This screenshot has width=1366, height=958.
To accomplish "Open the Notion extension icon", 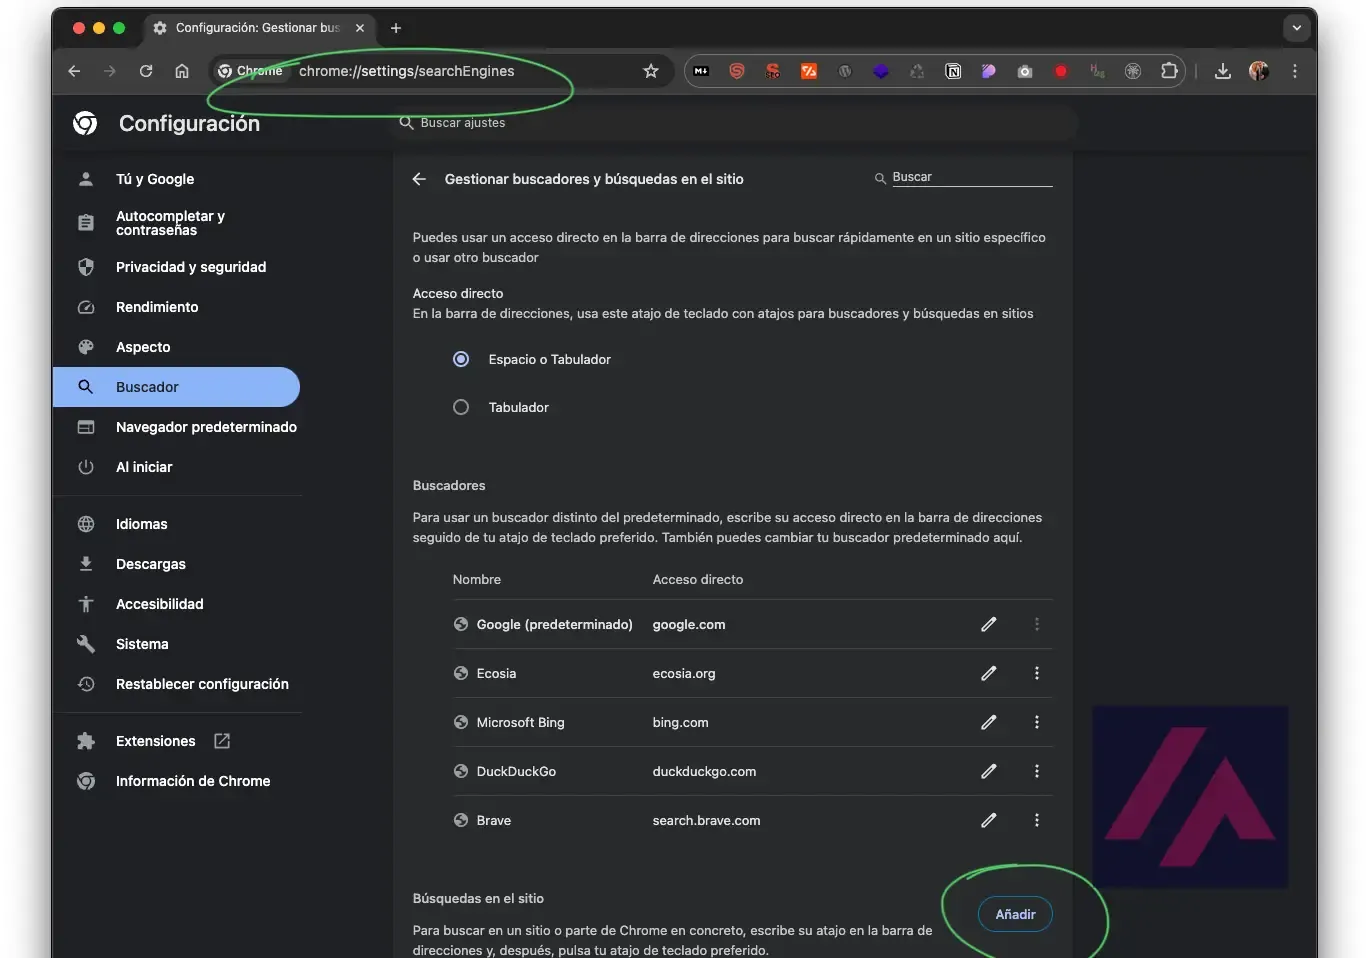I will [953, 71].
